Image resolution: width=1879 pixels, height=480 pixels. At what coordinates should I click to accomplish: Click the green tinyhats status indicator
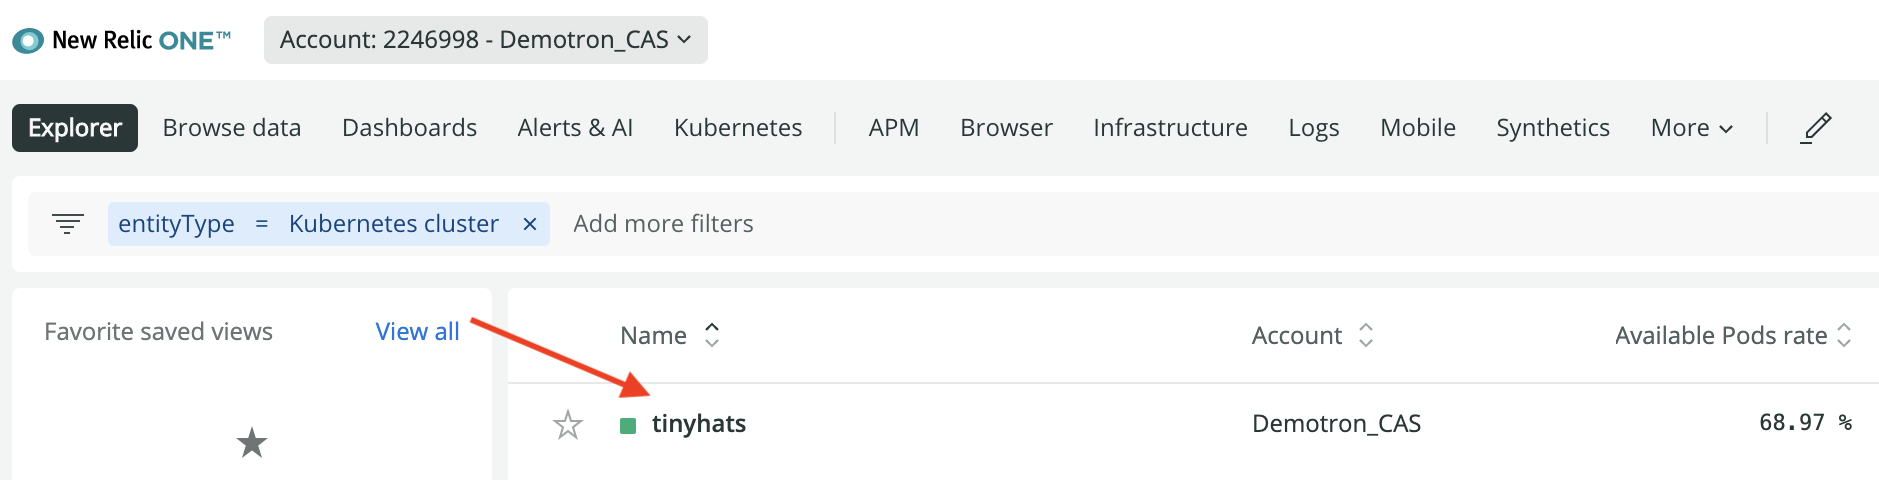pos(628,426)
